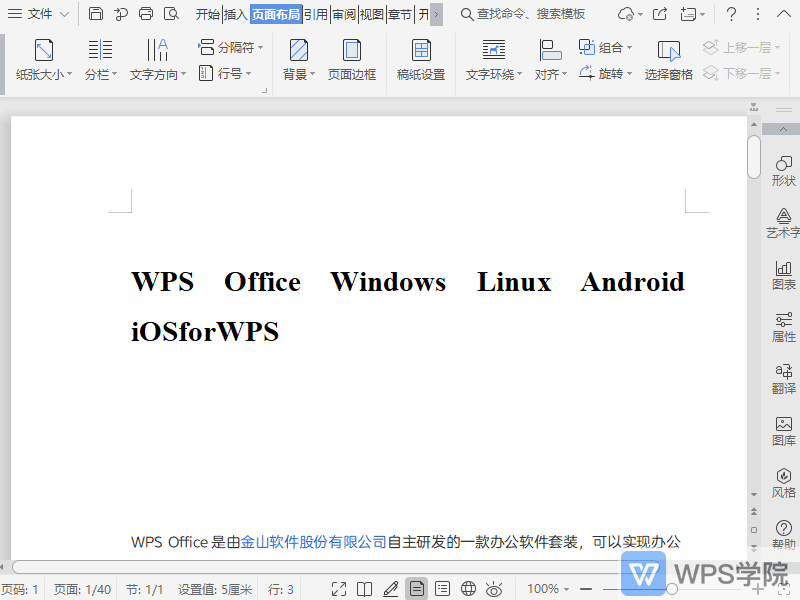Click the 页面边框 button
800x600 pixels.
(x=352, y=60)
